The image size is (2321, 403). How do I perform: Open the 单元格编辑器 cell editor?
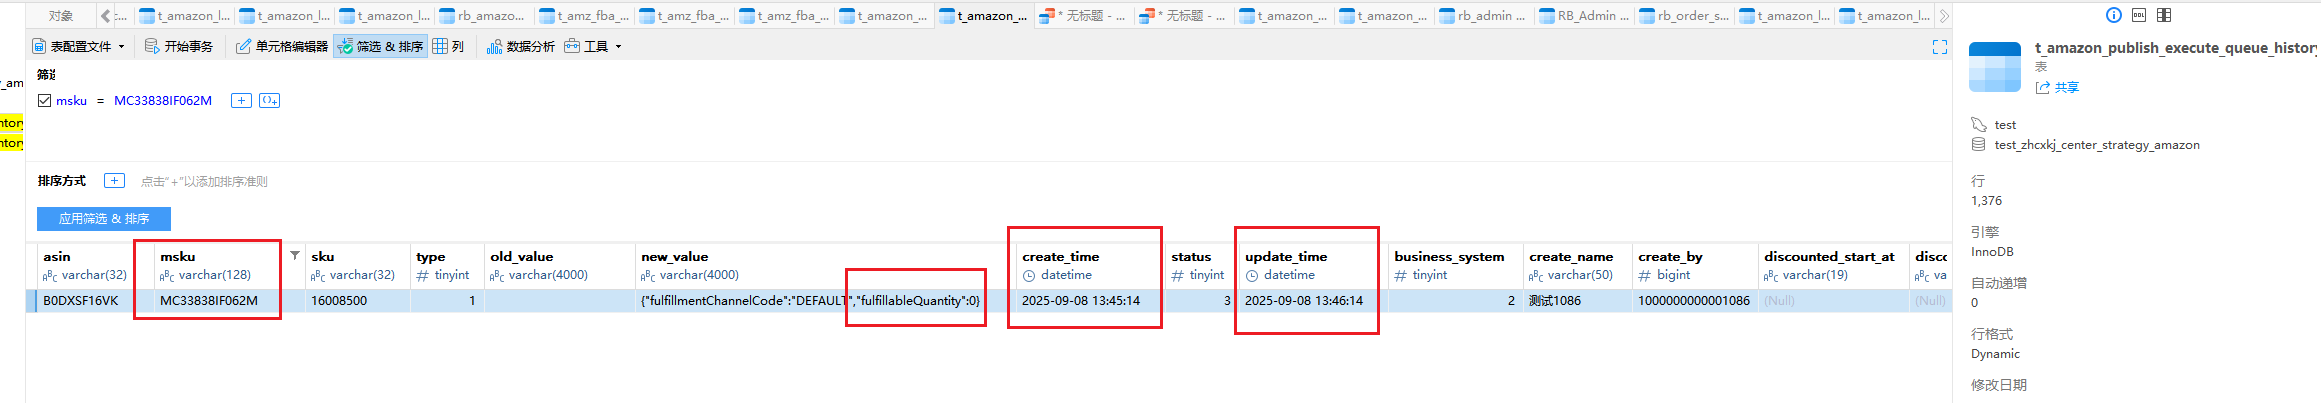click(x=282, y=46)
